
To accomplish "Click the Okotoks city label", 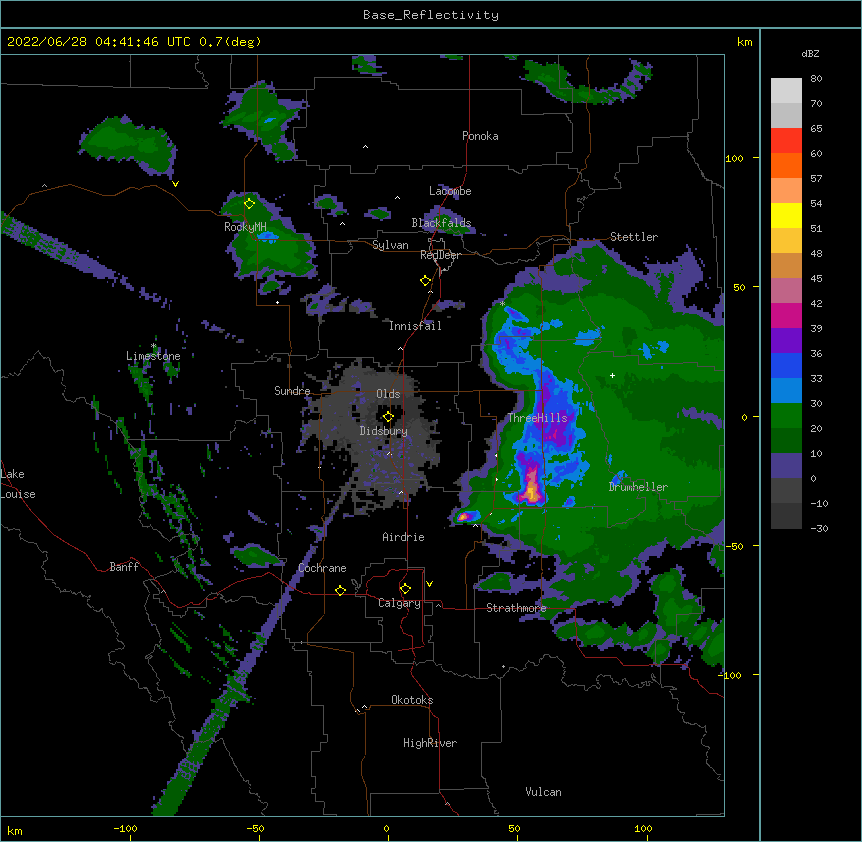I will (x=412, y=700).
